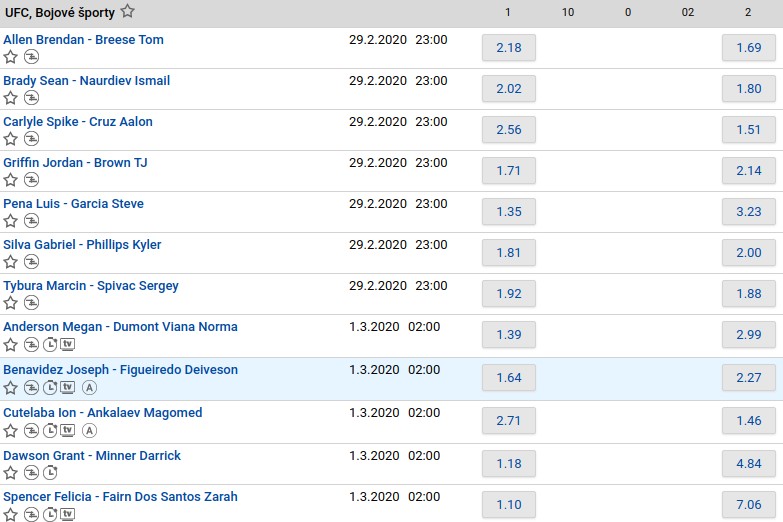Open Carlyle Spike - Cruz Aalon match

click(x=78, y=121)
